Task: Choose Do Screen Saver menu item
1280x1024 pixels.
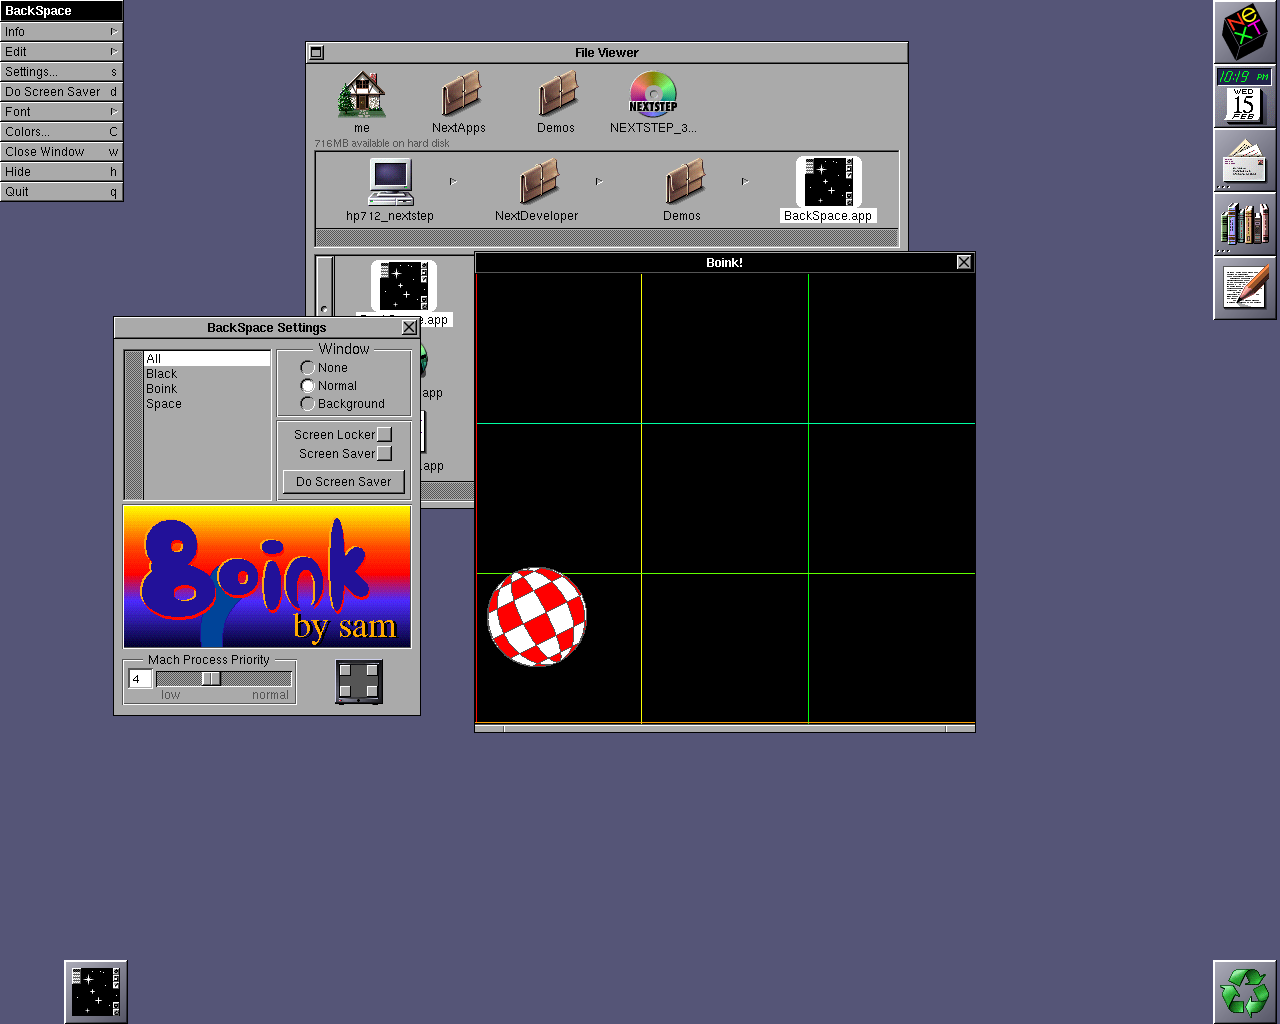Action: (x=61, y=92)
